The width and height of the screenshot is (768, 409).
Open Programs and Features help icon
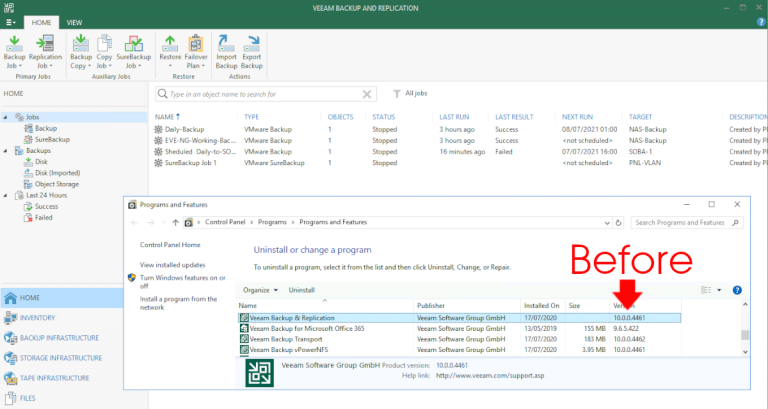[x=737, y=290]
